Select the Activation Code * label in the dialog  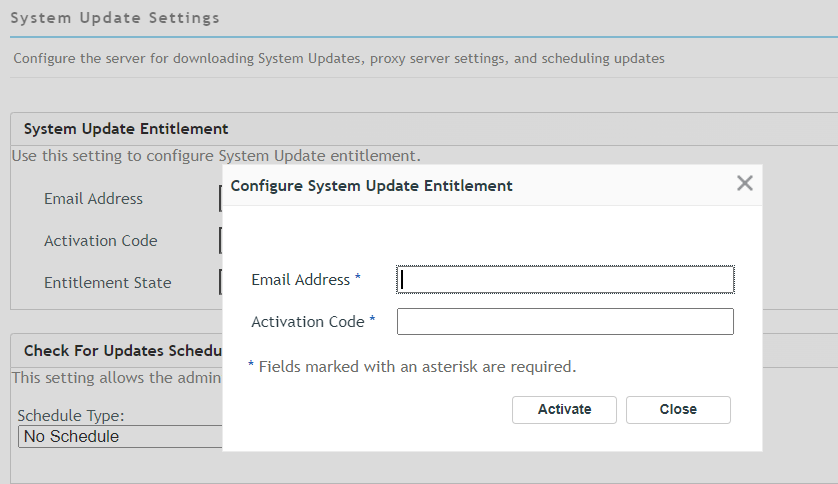[313, 322]
